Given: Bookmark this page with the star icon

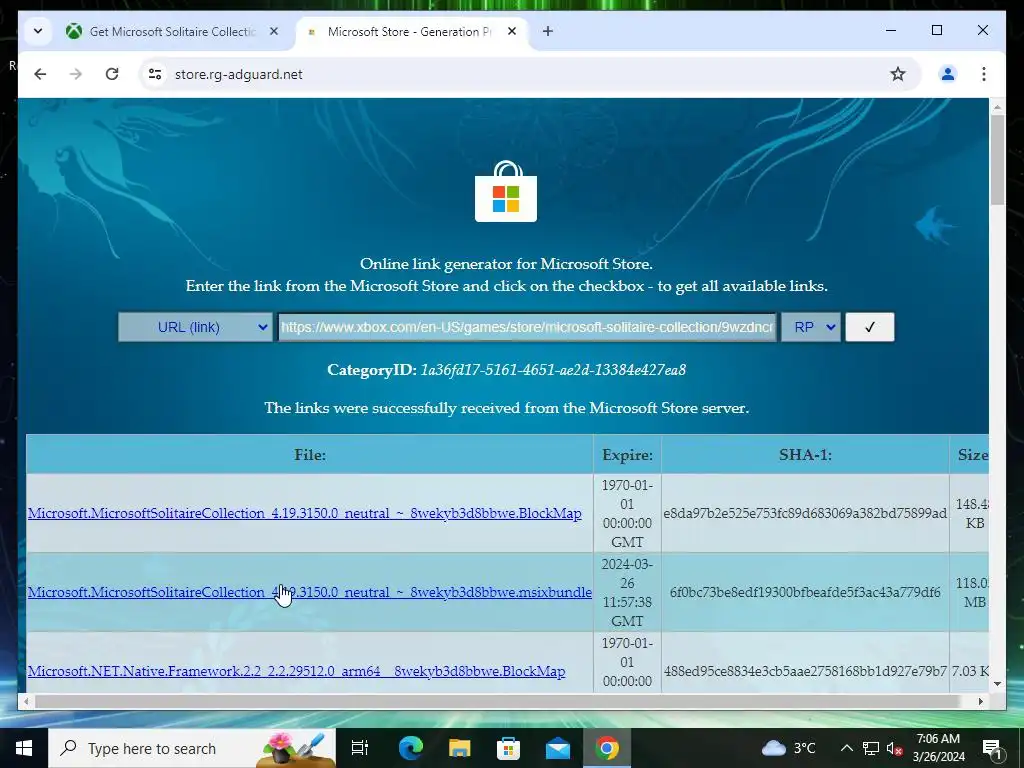Looking at the screenshot, I should (898, 74).
